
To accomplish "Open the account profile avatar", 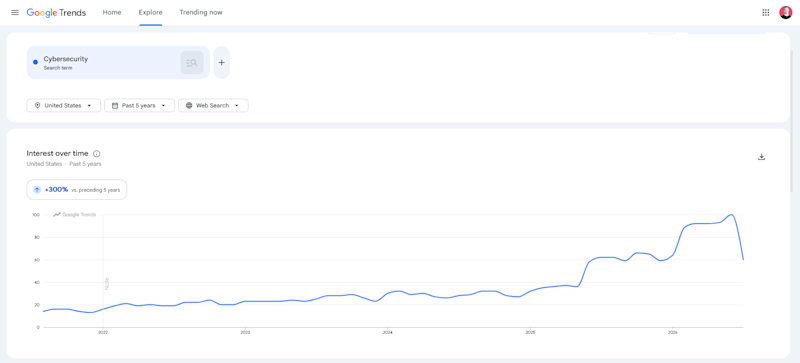I will 785,12.
